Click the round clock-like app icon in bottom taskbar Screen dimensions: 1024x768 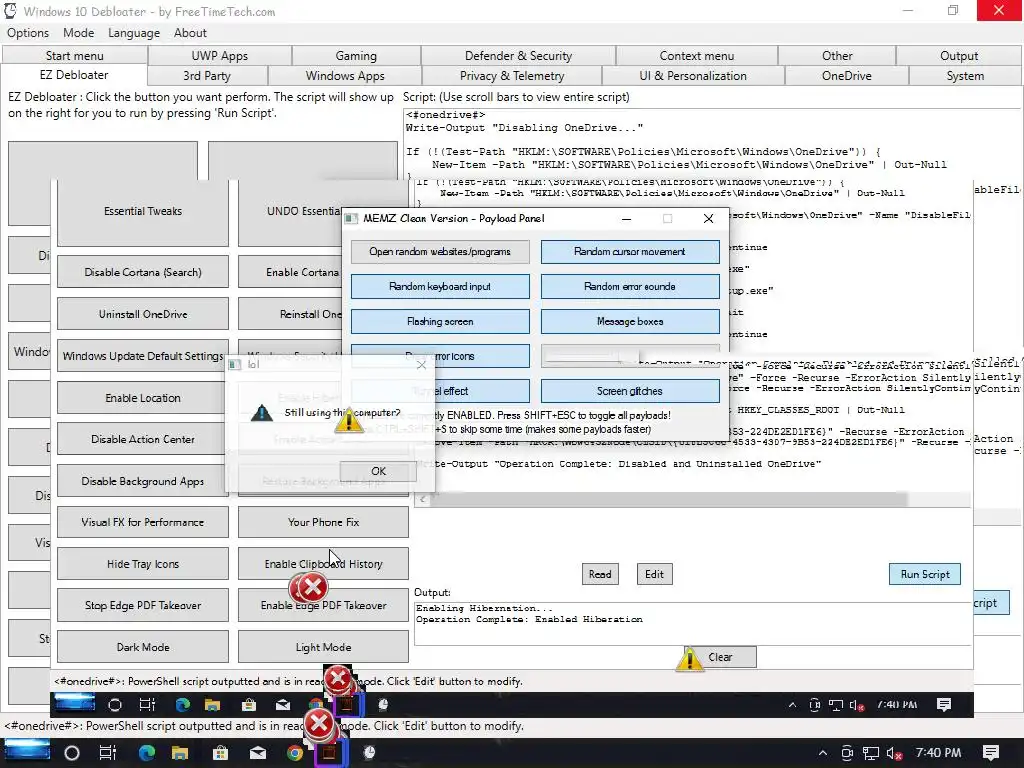(370, 753)
